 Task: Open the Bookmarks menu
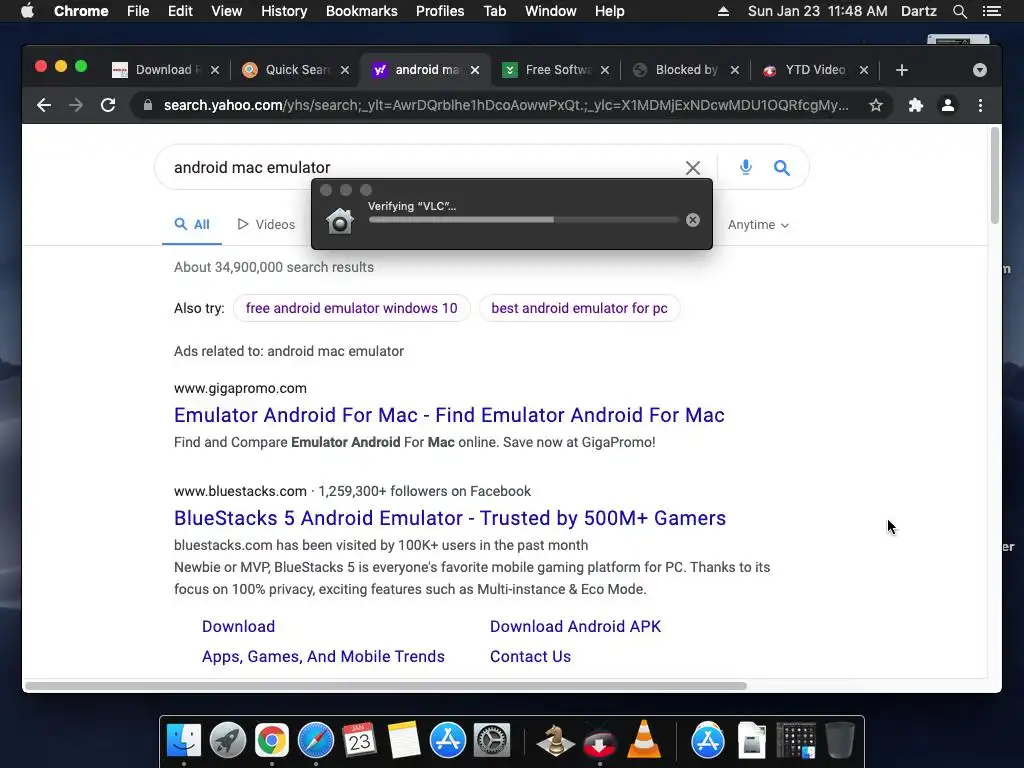362,11
